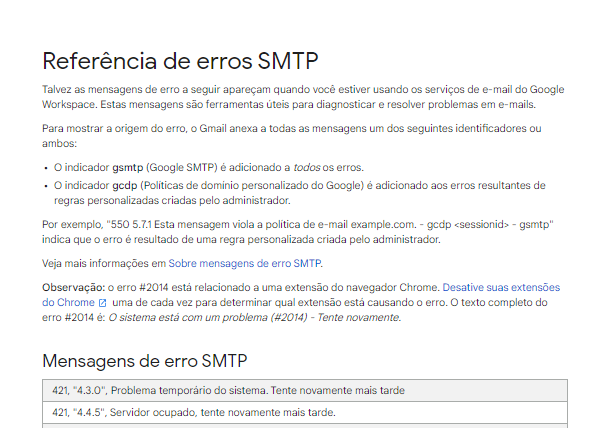This screenshot has width=604, height=428.
Task: Click the "Para mostrar a origem do erro" paragraph
Action: (292, 135)
